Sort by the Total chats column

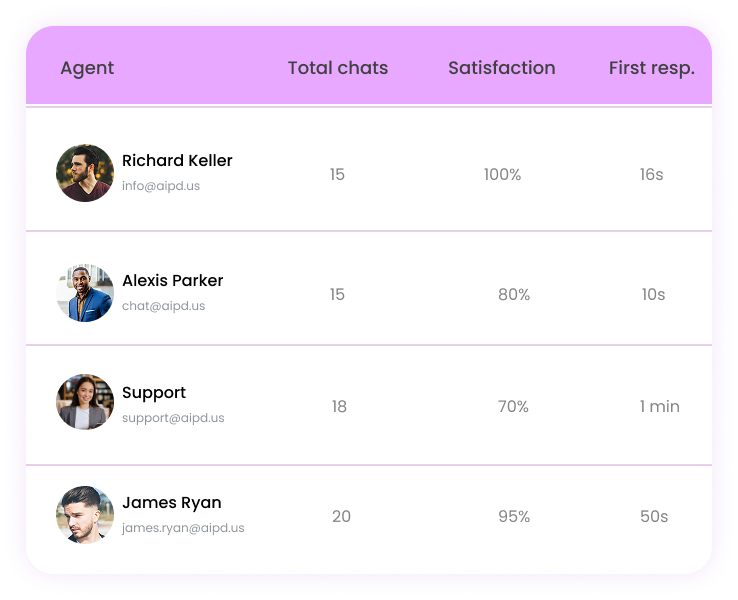point(338,68)
